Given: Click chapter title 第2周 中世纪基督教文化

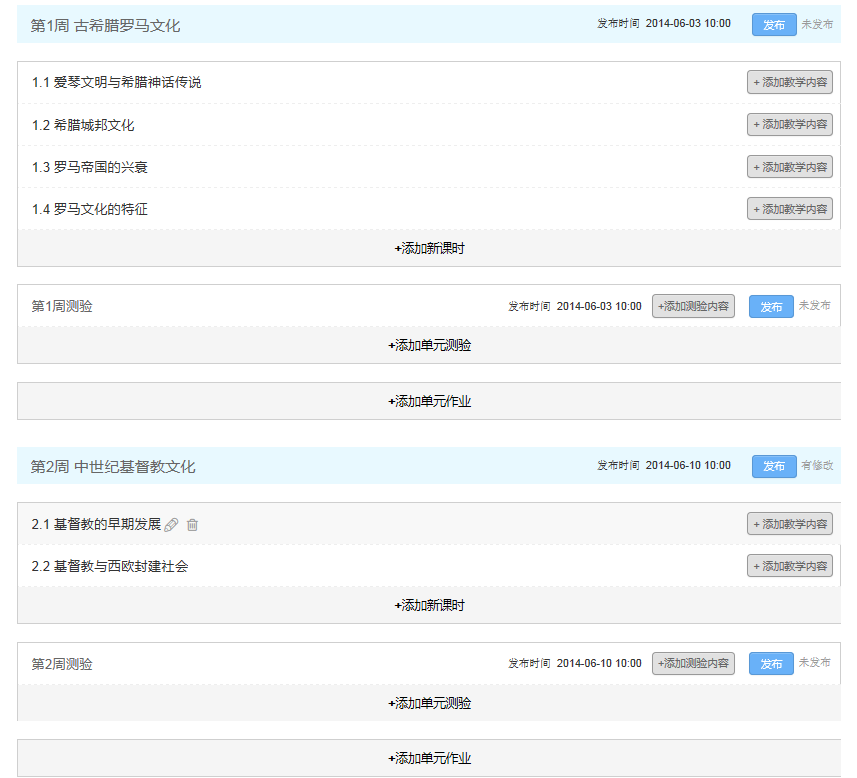Looking at the screenshot, I should pos(113,466).
